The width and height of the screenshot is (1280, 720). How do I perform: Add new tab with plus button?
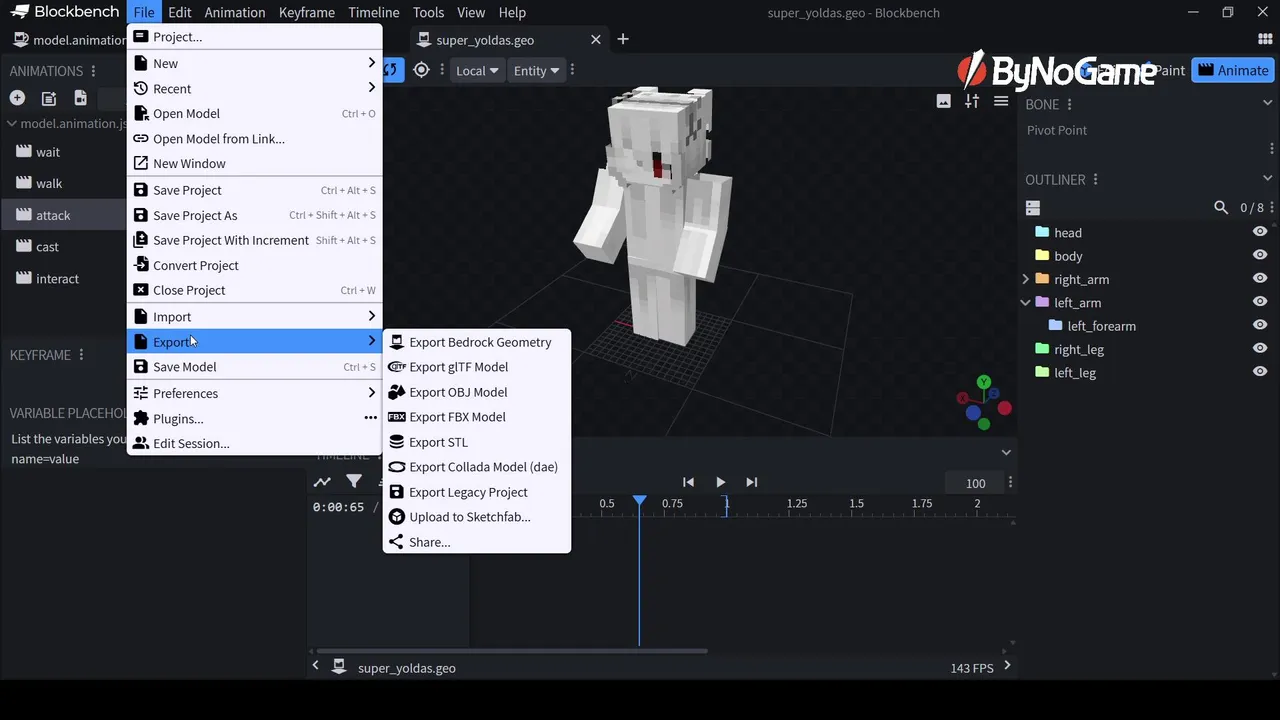(x=623, y=39)
